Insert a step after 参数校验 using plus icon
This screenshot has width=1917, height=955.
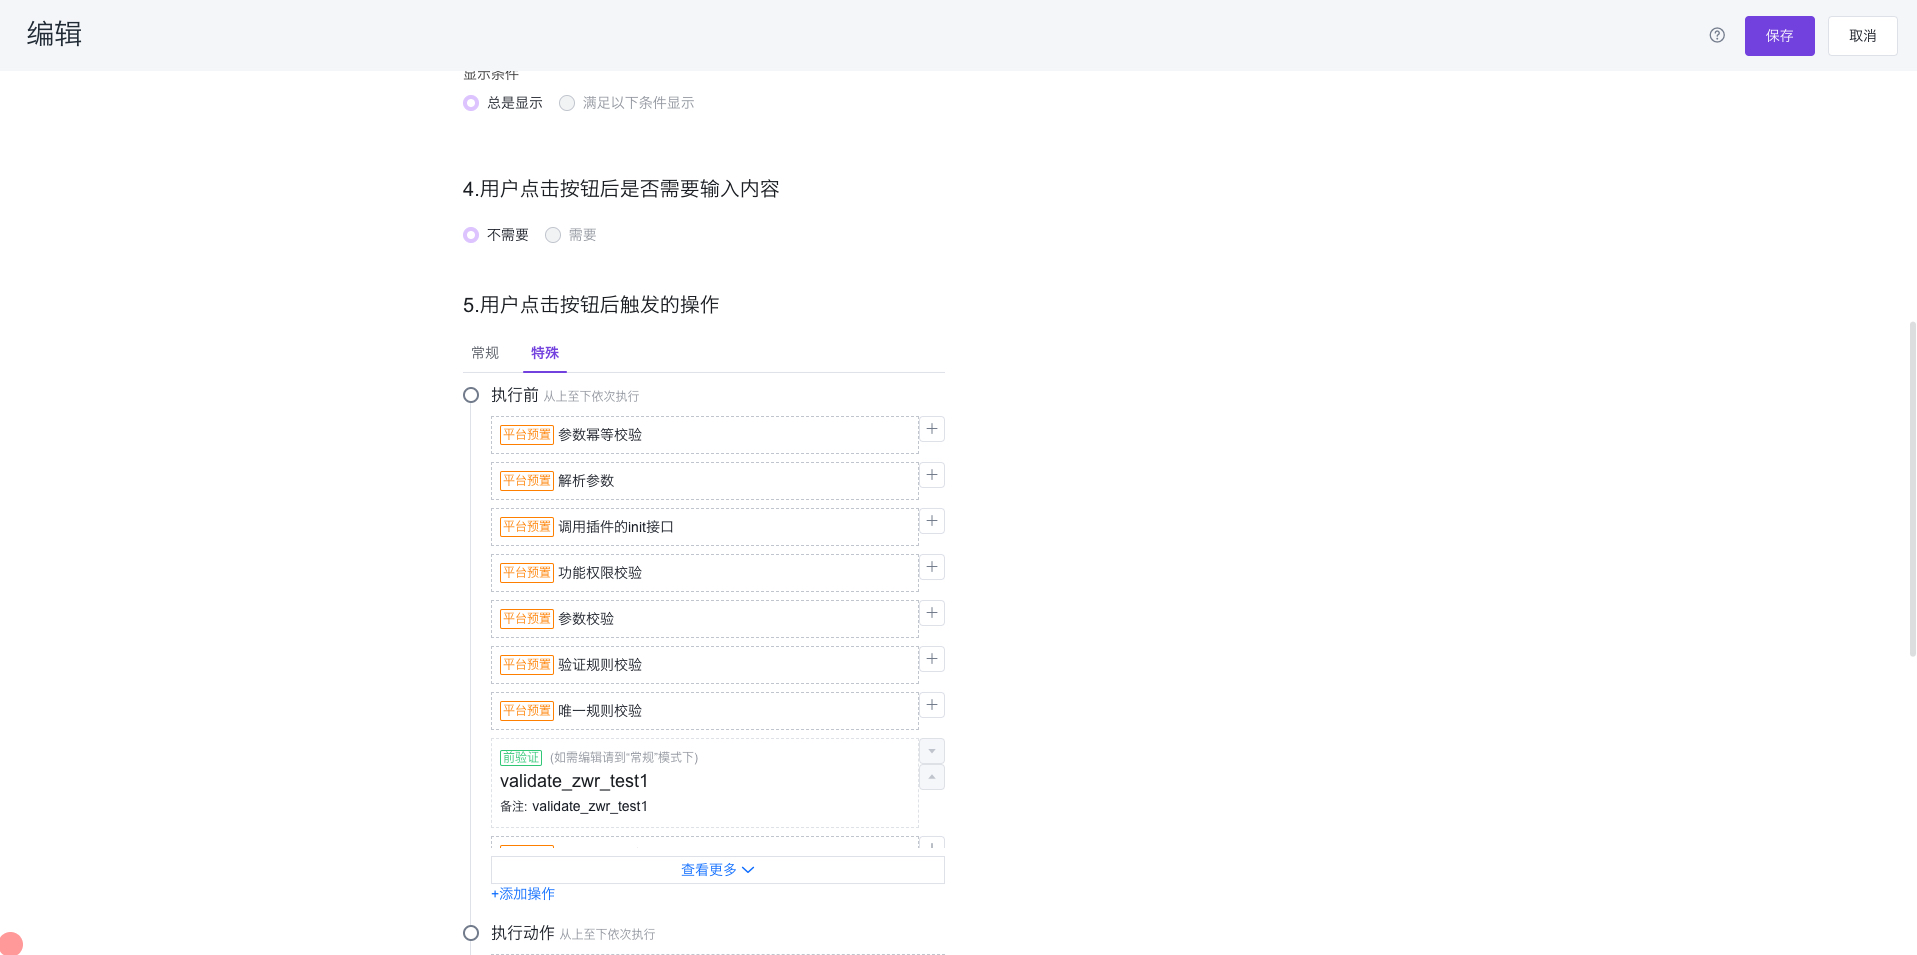tap(931, 612)
